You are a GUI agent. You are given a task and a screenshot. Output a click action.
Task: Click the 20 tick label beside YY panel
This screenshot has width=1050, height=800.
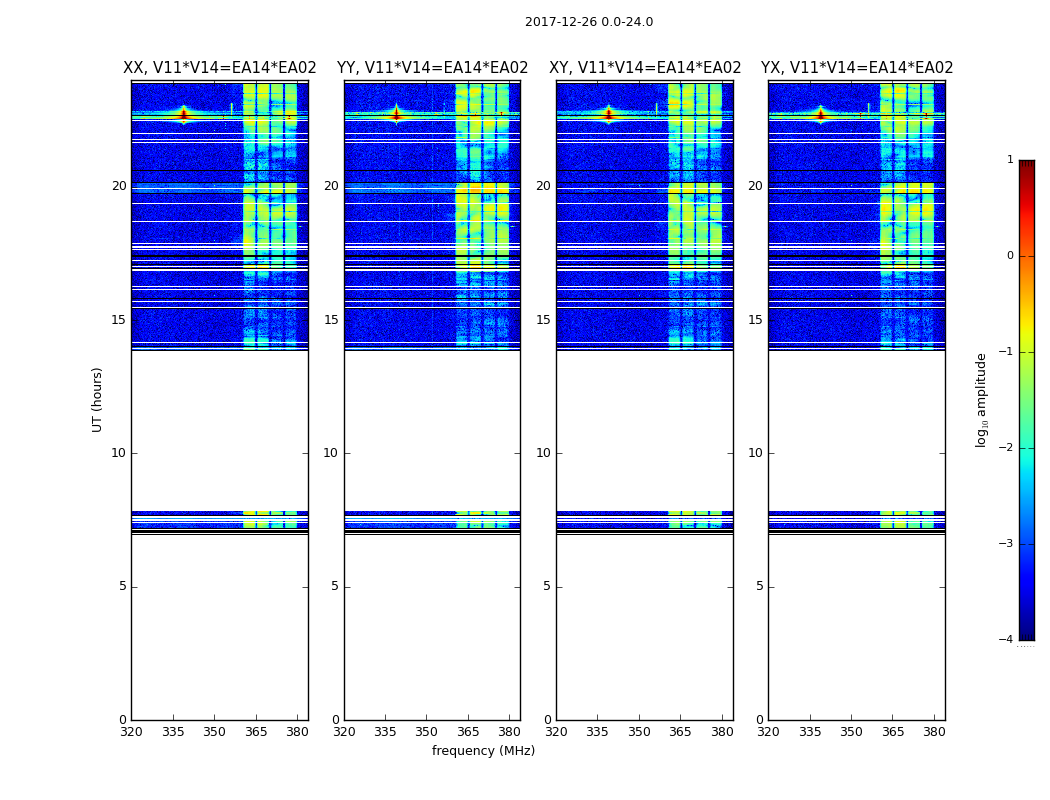click(331, 186)
